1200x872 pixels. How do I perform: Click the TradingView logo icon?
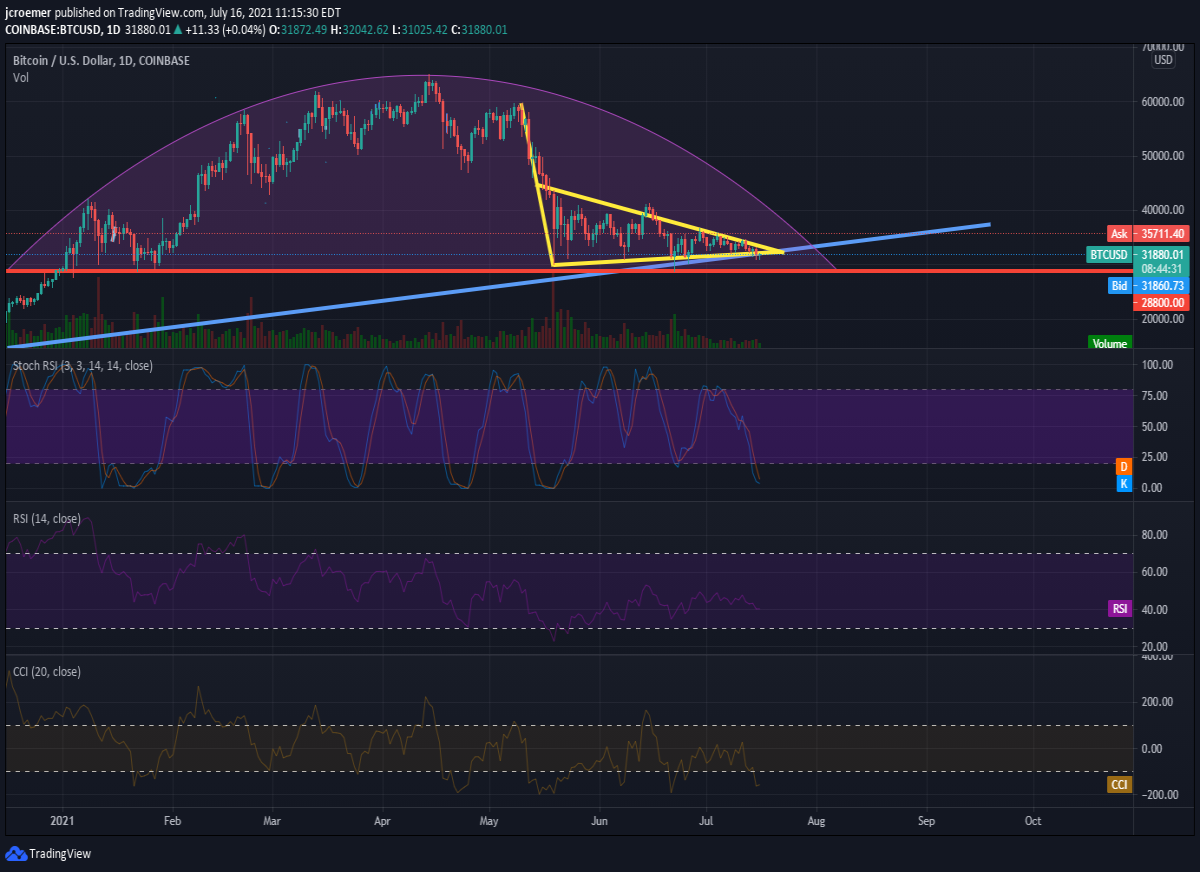[15, 853]
